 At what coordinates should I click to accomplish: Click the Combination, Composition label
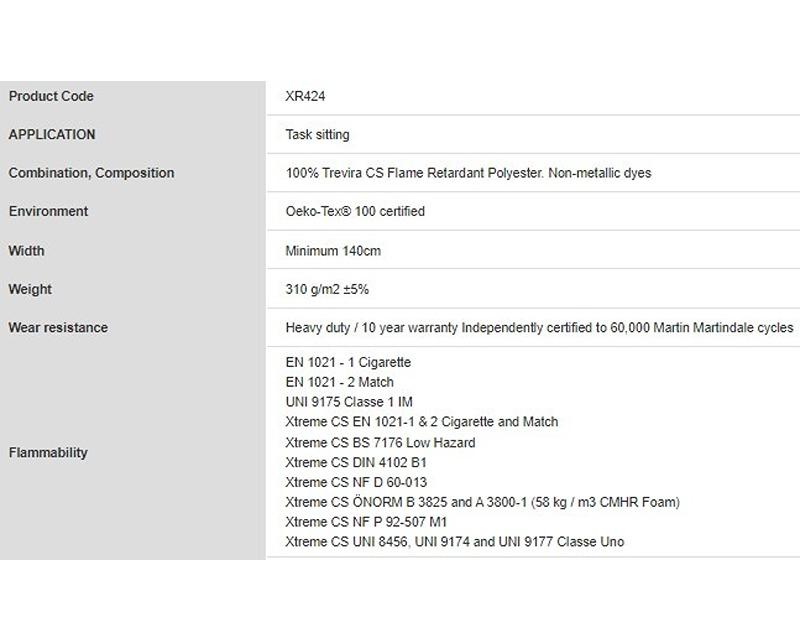point(91,173)
